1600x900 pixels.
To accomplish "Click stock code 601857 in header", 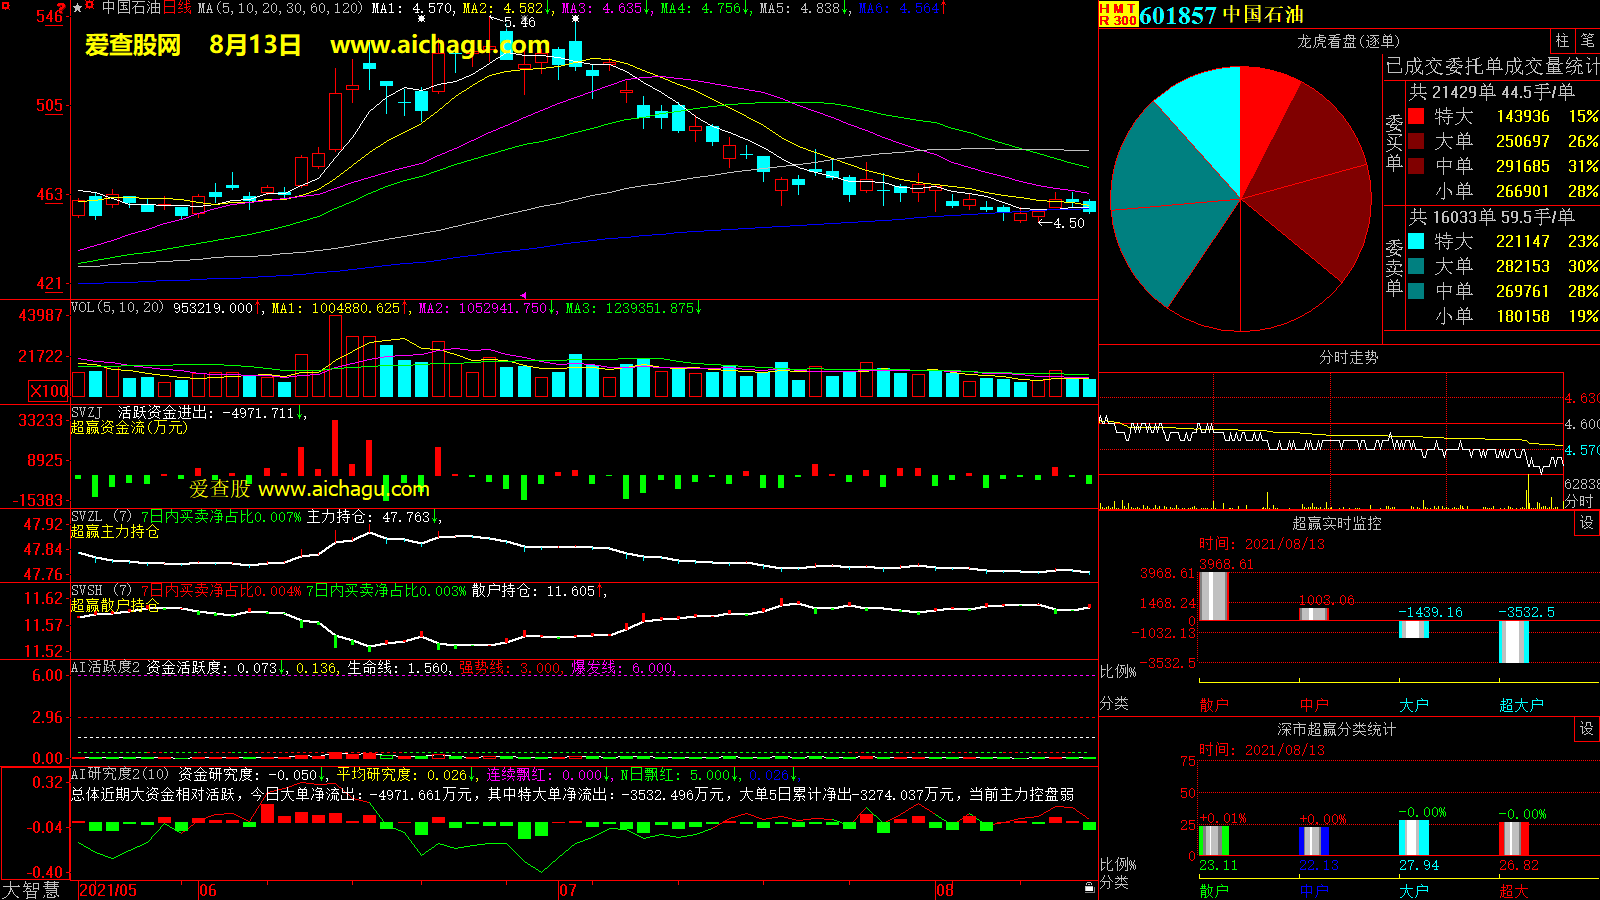I will [1178, 15].
